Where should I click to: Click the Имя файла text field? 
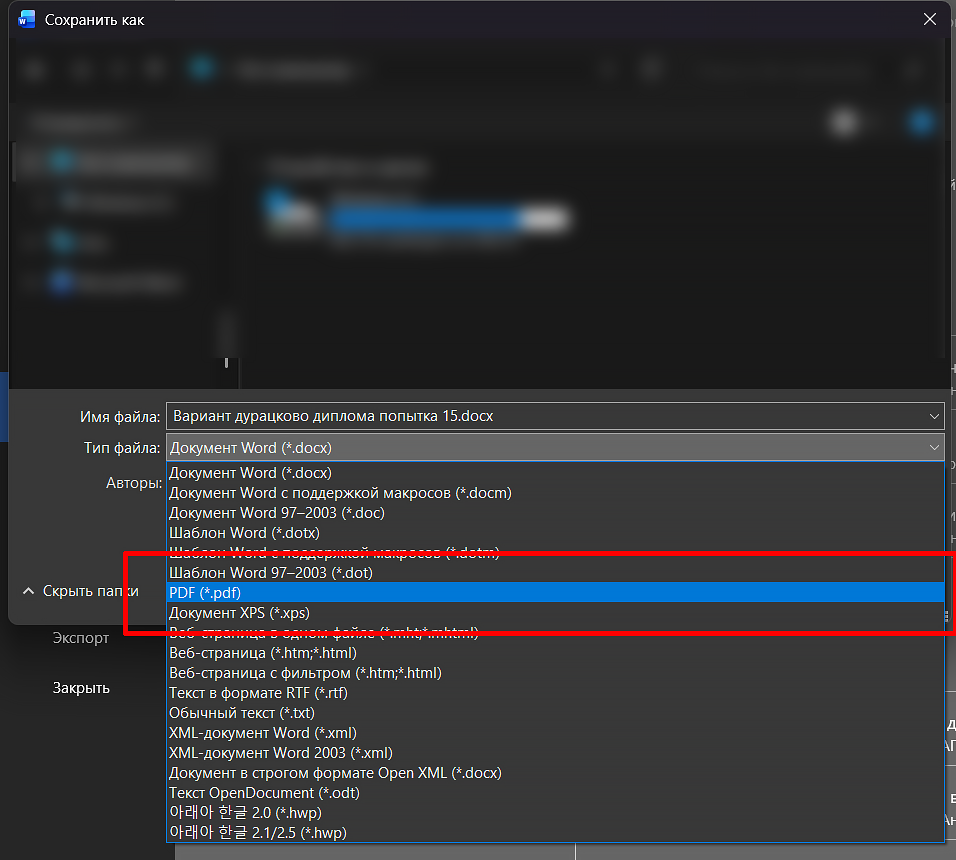(540, 416)
